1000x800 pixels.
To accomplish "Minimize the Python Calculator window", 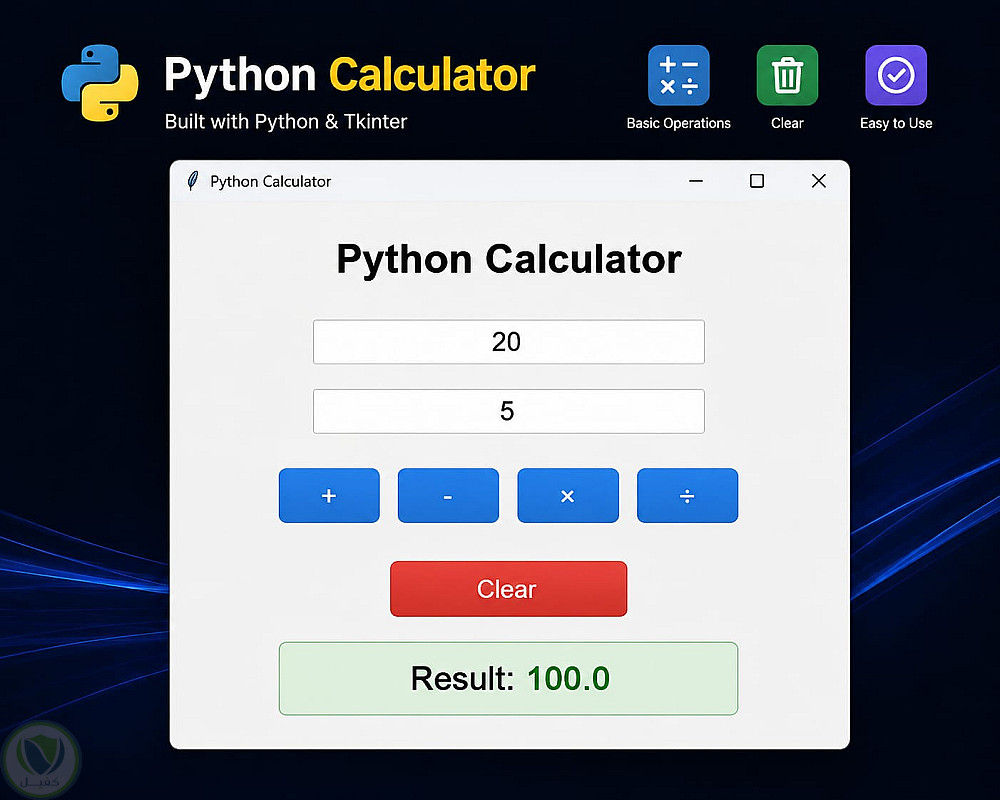I will pos(696,181).
